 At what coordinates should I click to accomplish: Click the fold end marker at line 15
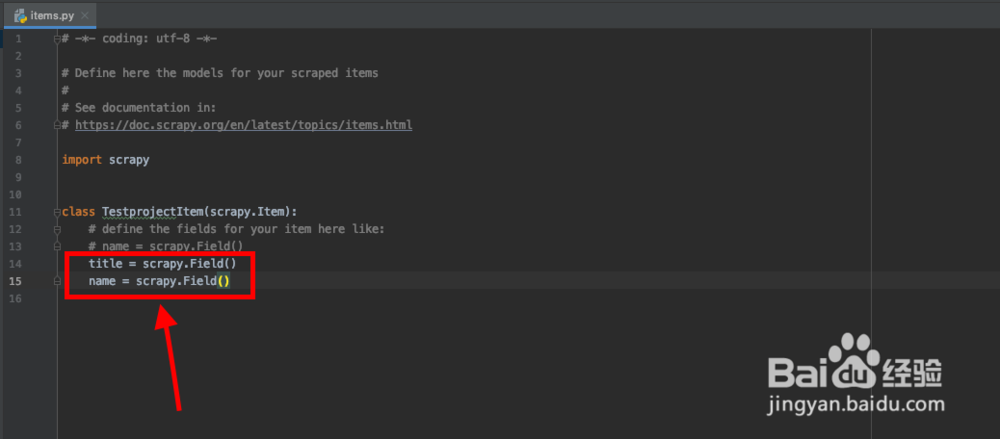click(x=57, y=281)
